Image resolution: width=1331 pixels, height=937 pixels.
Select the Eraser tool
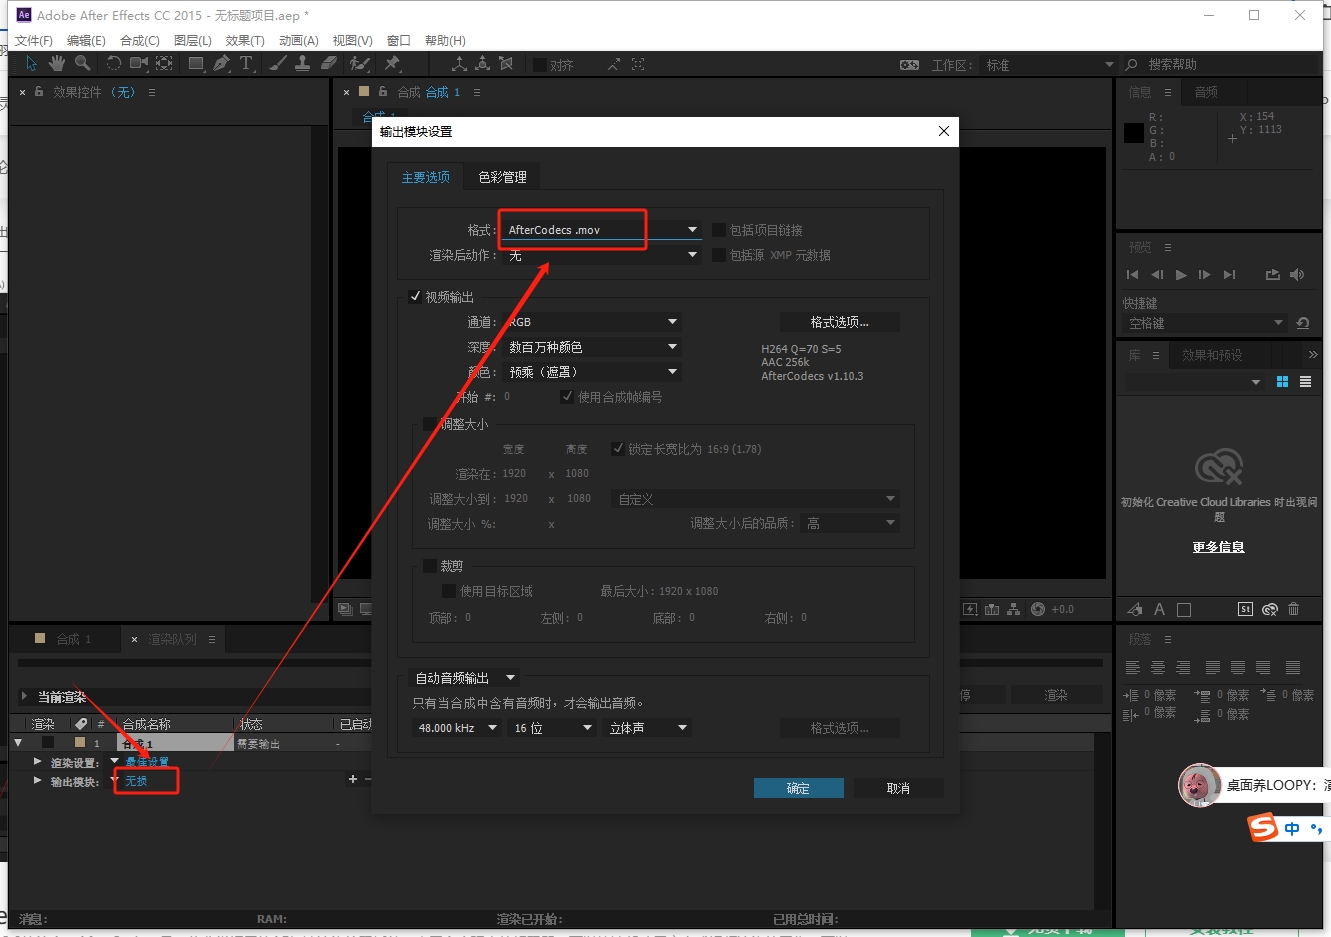(328, 64)
